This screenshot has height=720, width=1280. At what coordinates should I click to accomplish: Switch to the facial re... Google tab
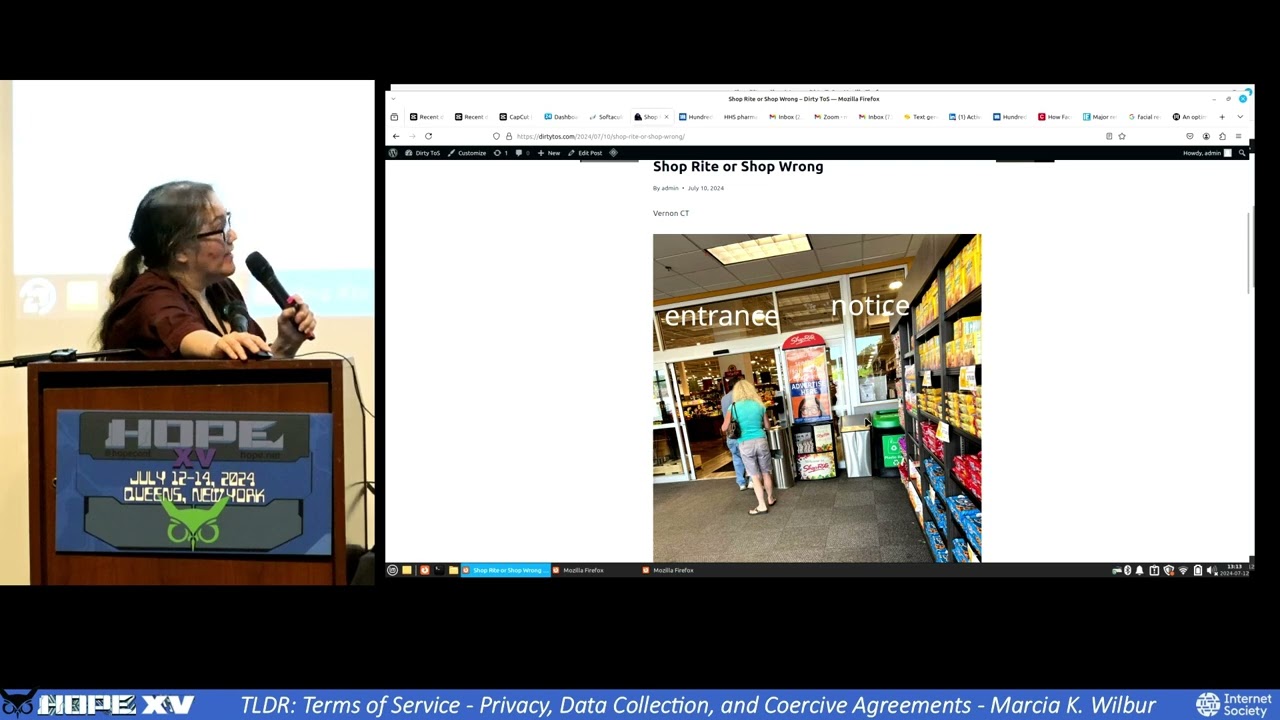tap(1144, 117)
